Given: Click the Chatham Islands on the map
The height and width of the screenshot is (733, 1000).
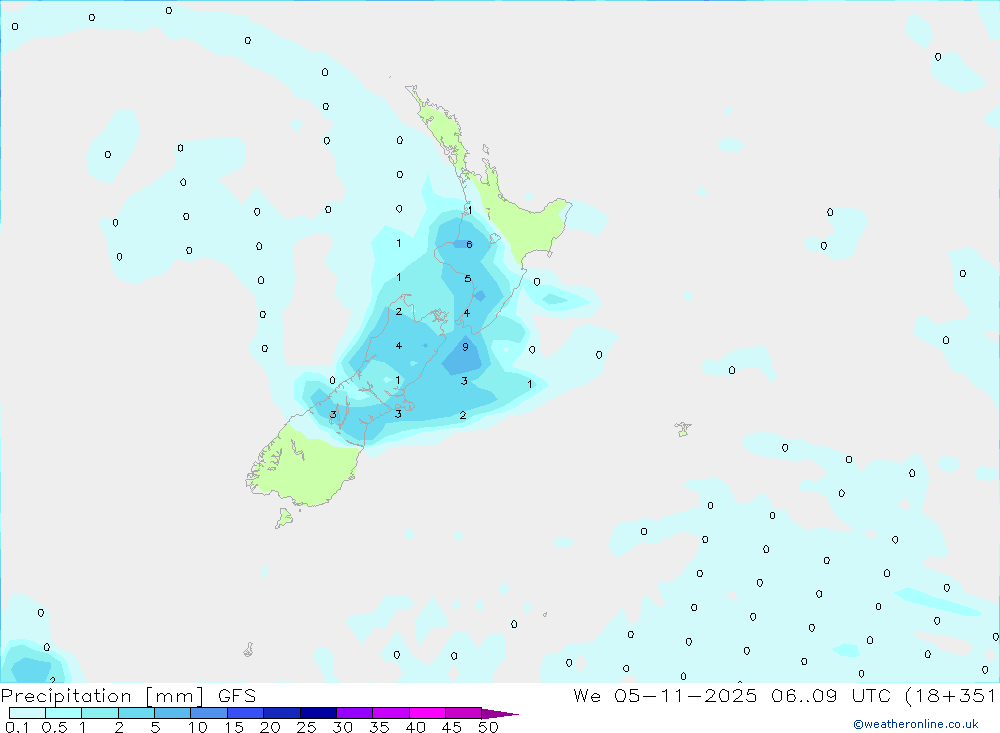Looking at the screenshot, I should point(683,429).
